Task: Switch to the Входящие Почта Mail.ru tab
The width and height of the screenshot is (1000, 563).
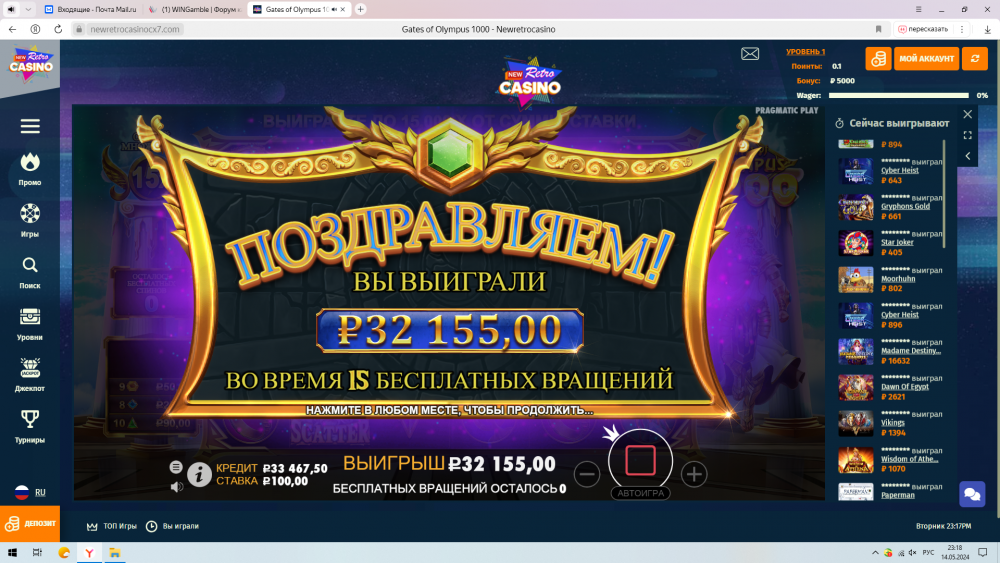Action: [90, 10]
